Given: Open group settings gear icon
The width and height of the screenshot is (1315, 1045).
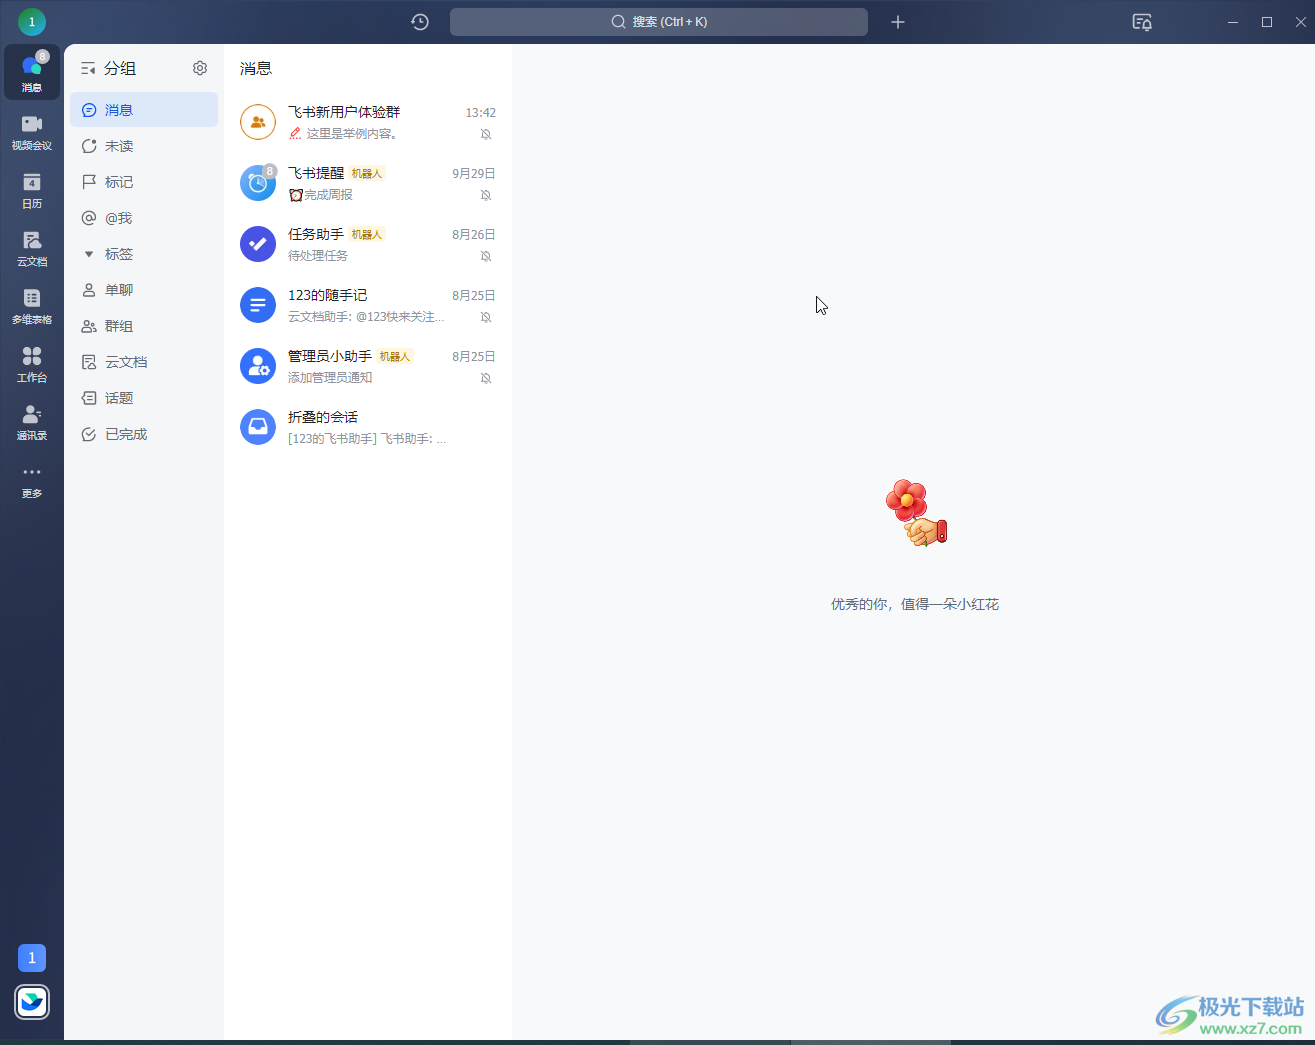Looking at the screenshot, I should [x=200, y=68].
